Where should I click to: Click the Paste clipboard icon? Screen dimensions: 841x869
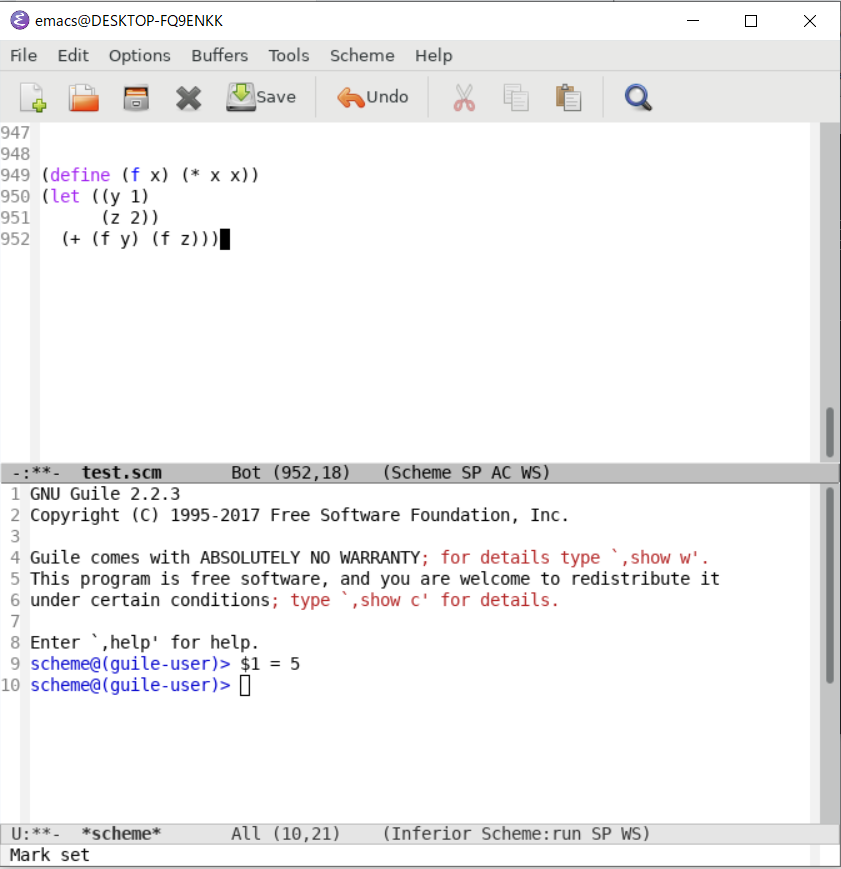tap(568, 98)
